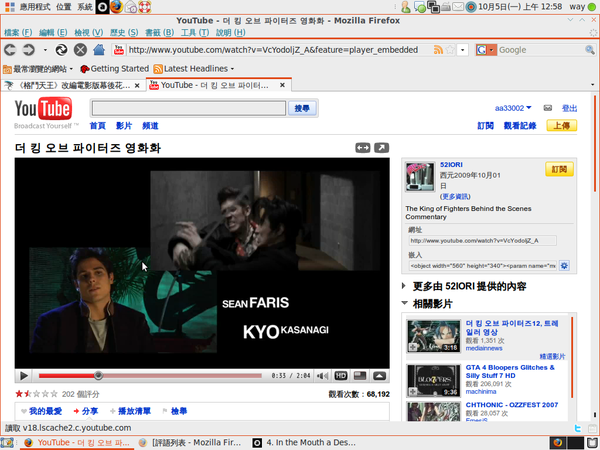The width and height of the screenshot is (600, 450).
Task: Go forward with the Firefox forward arrow
Action: 29,50
